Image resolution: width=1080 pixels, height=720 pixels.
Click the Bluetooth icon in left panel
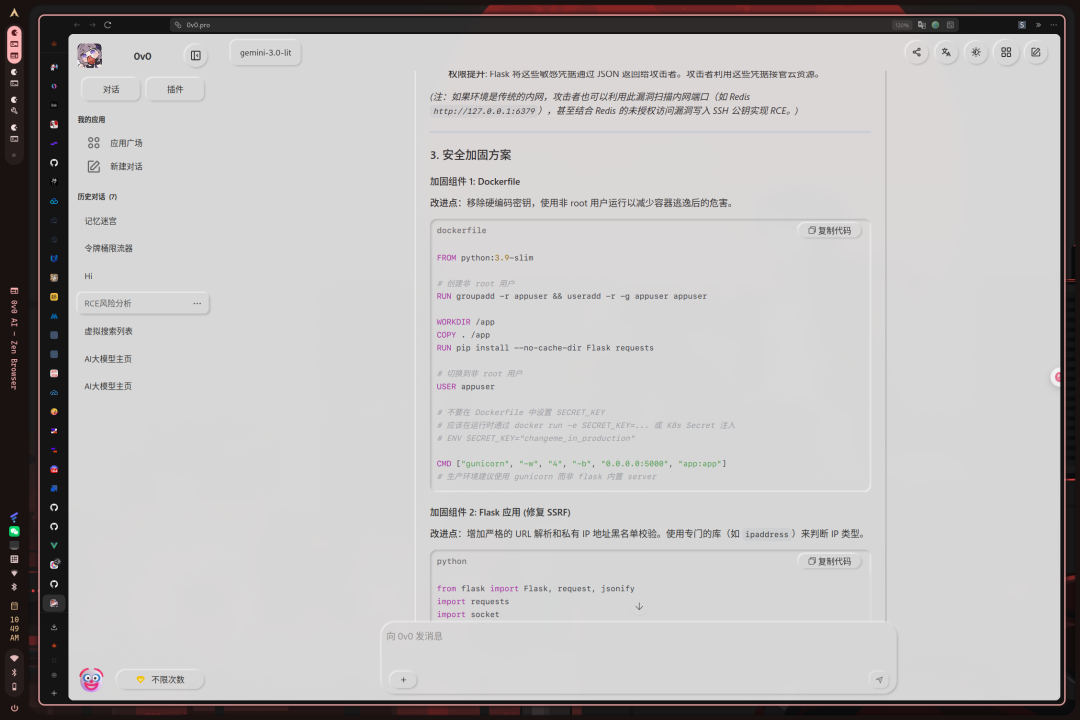[14, 672]
